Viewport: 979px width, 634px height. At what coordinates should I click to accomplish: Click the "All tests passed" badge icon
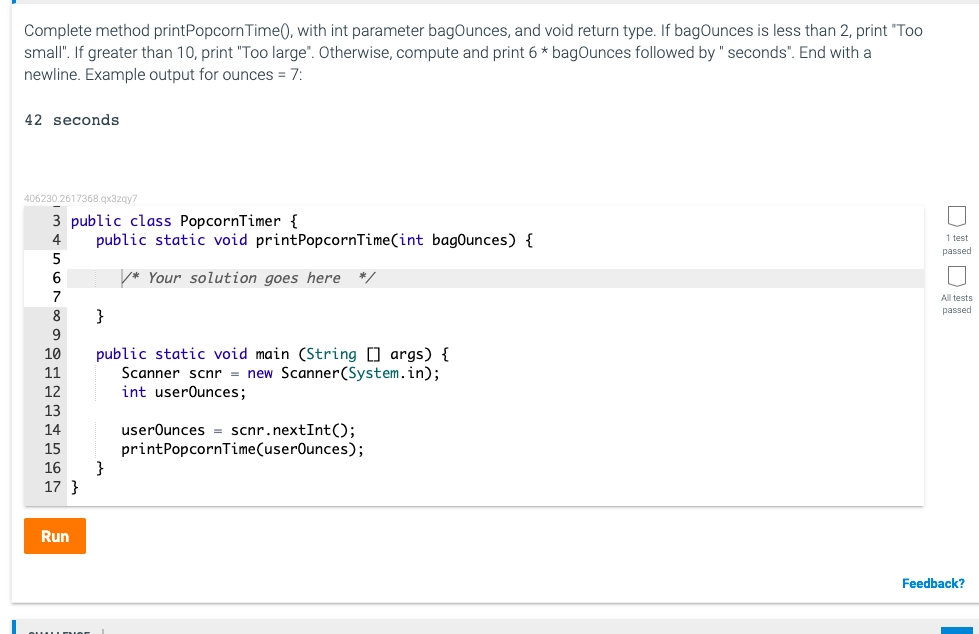click(x=956, y=277)
